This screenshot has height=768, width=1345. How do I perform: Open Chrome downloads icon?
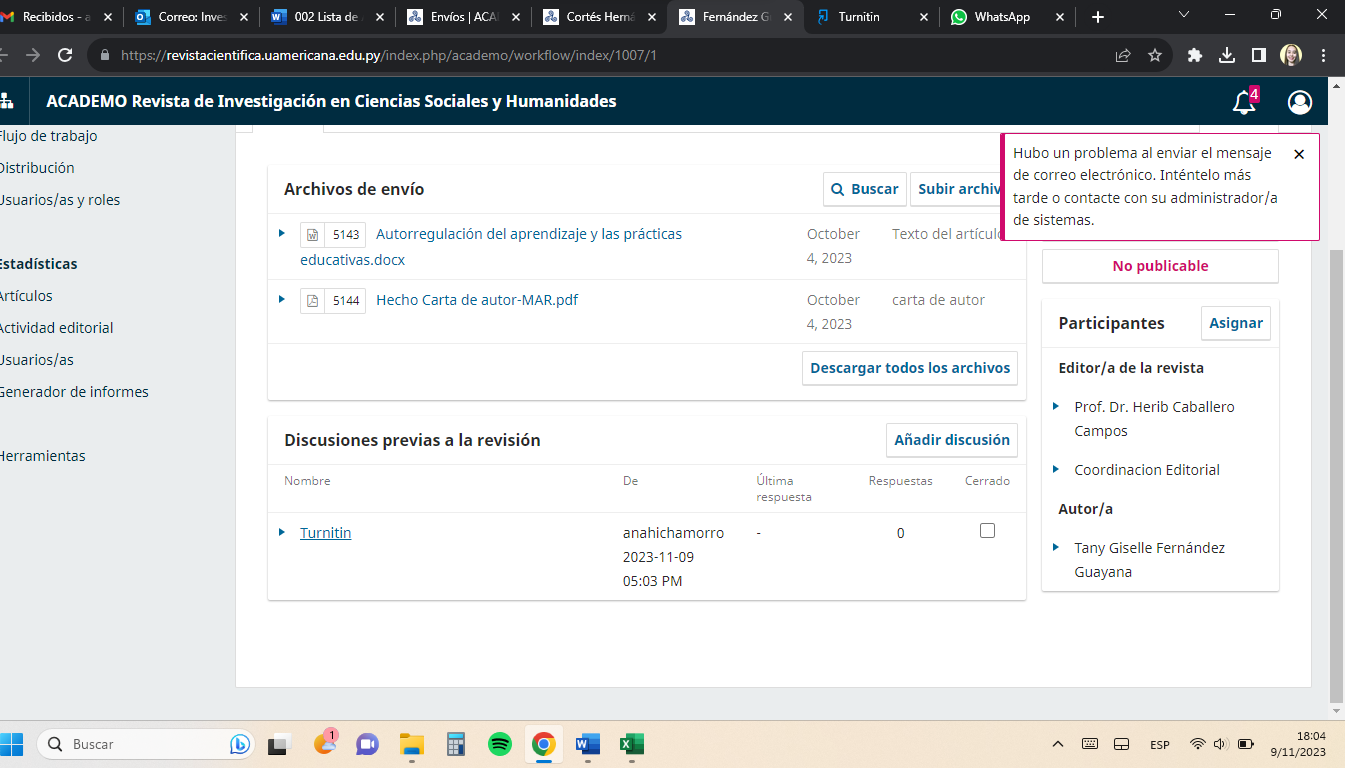tap(1227, 56)
